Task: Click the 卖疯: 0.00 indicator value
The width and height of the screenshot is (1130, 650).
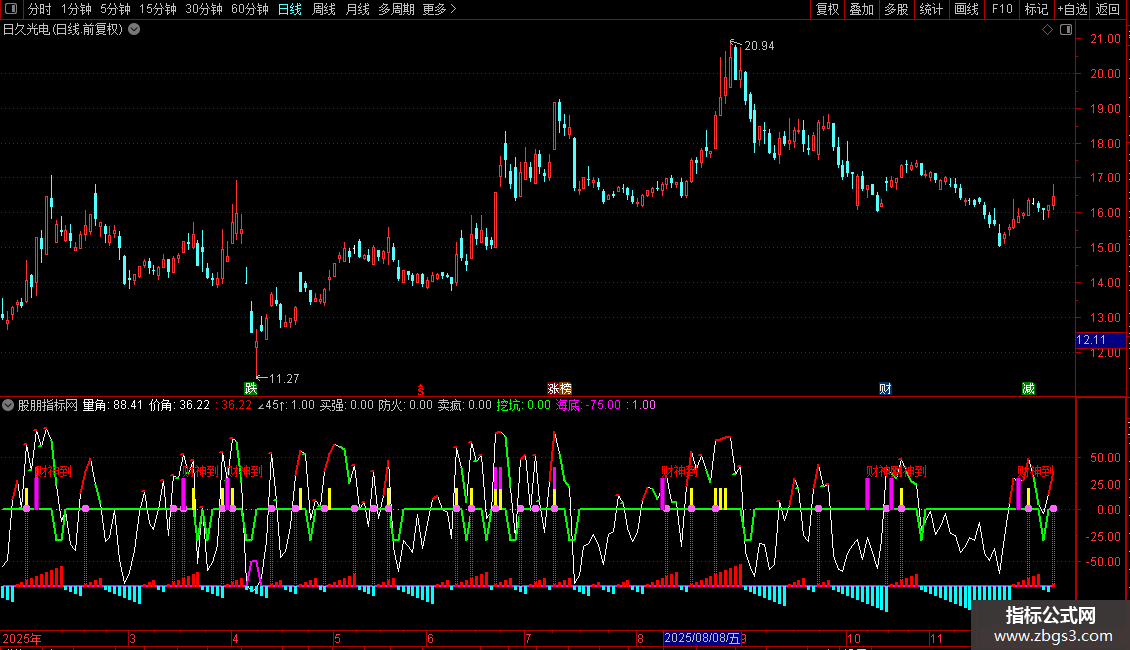Action: pyautogui.click(x=465, y=405)
